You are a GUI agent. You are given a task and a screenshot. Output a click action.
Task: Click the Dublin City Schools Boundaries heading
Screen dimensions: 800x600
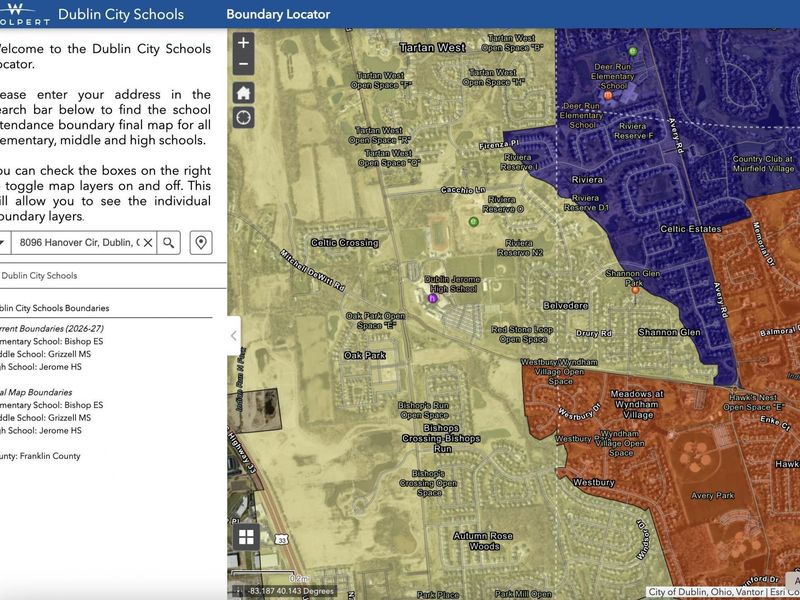54,308
